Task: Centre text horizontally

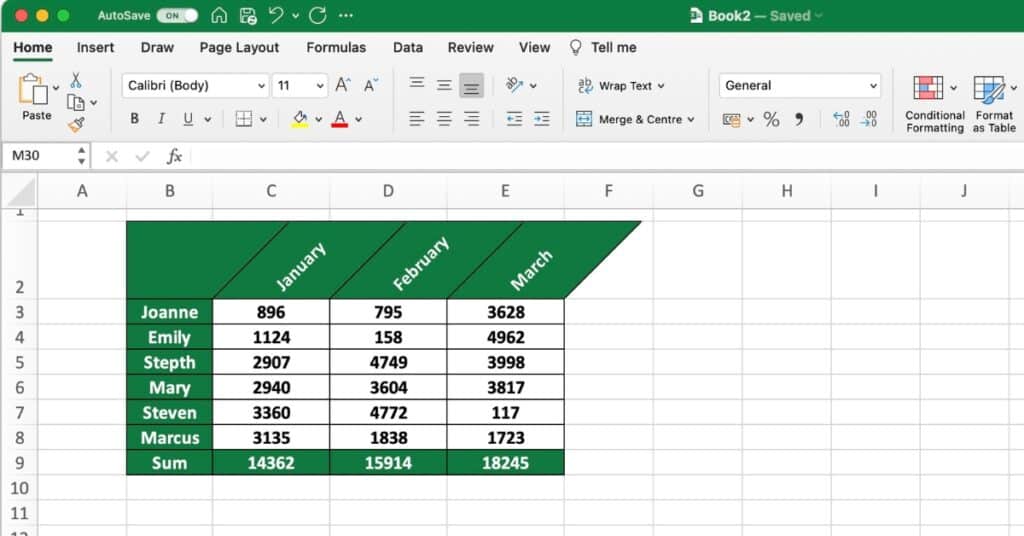Action: coord(444,119)
